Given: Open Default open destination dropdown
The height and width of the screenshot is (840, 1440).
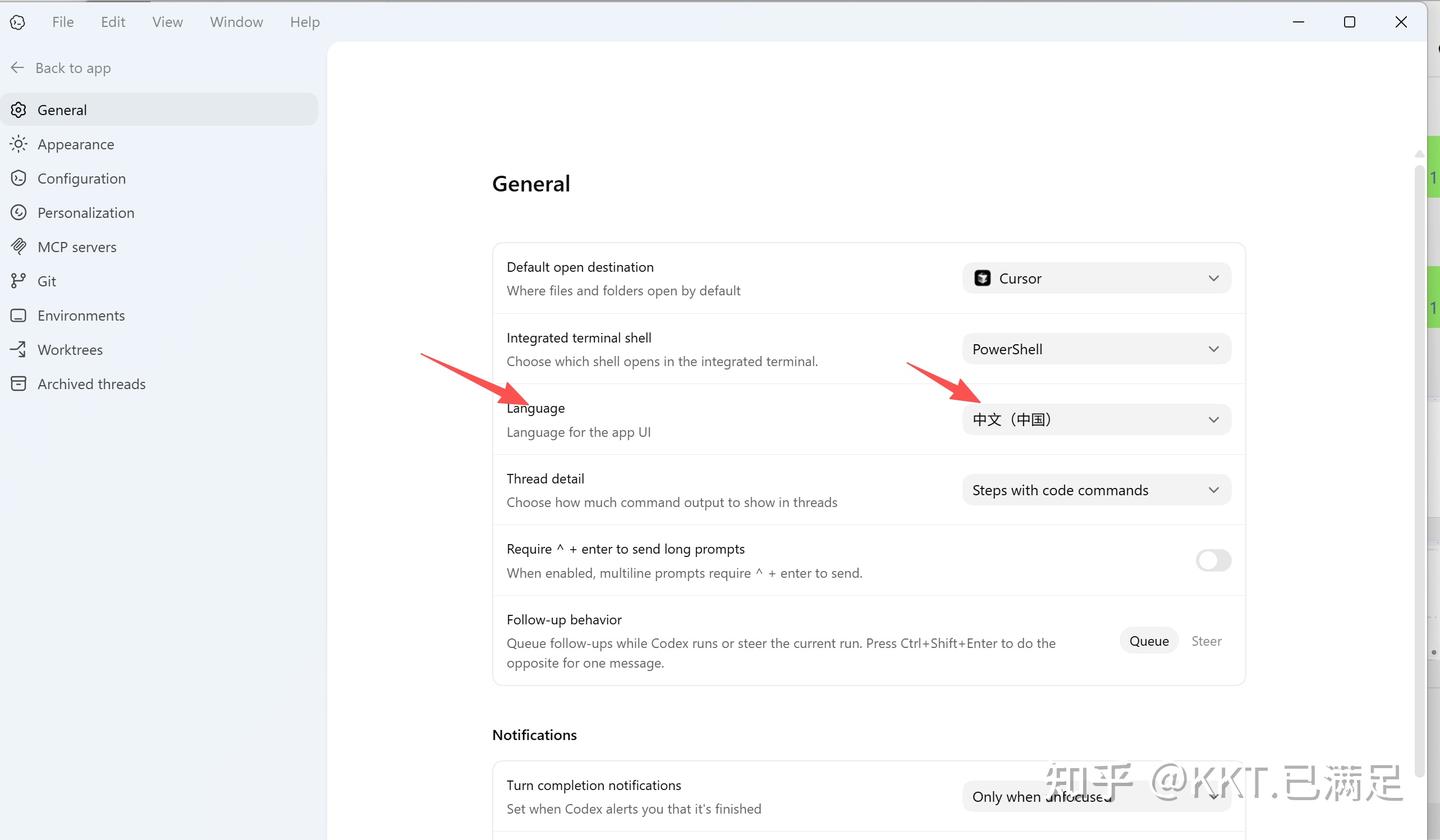Looking at the screenshot, I should coord(1097,278).
